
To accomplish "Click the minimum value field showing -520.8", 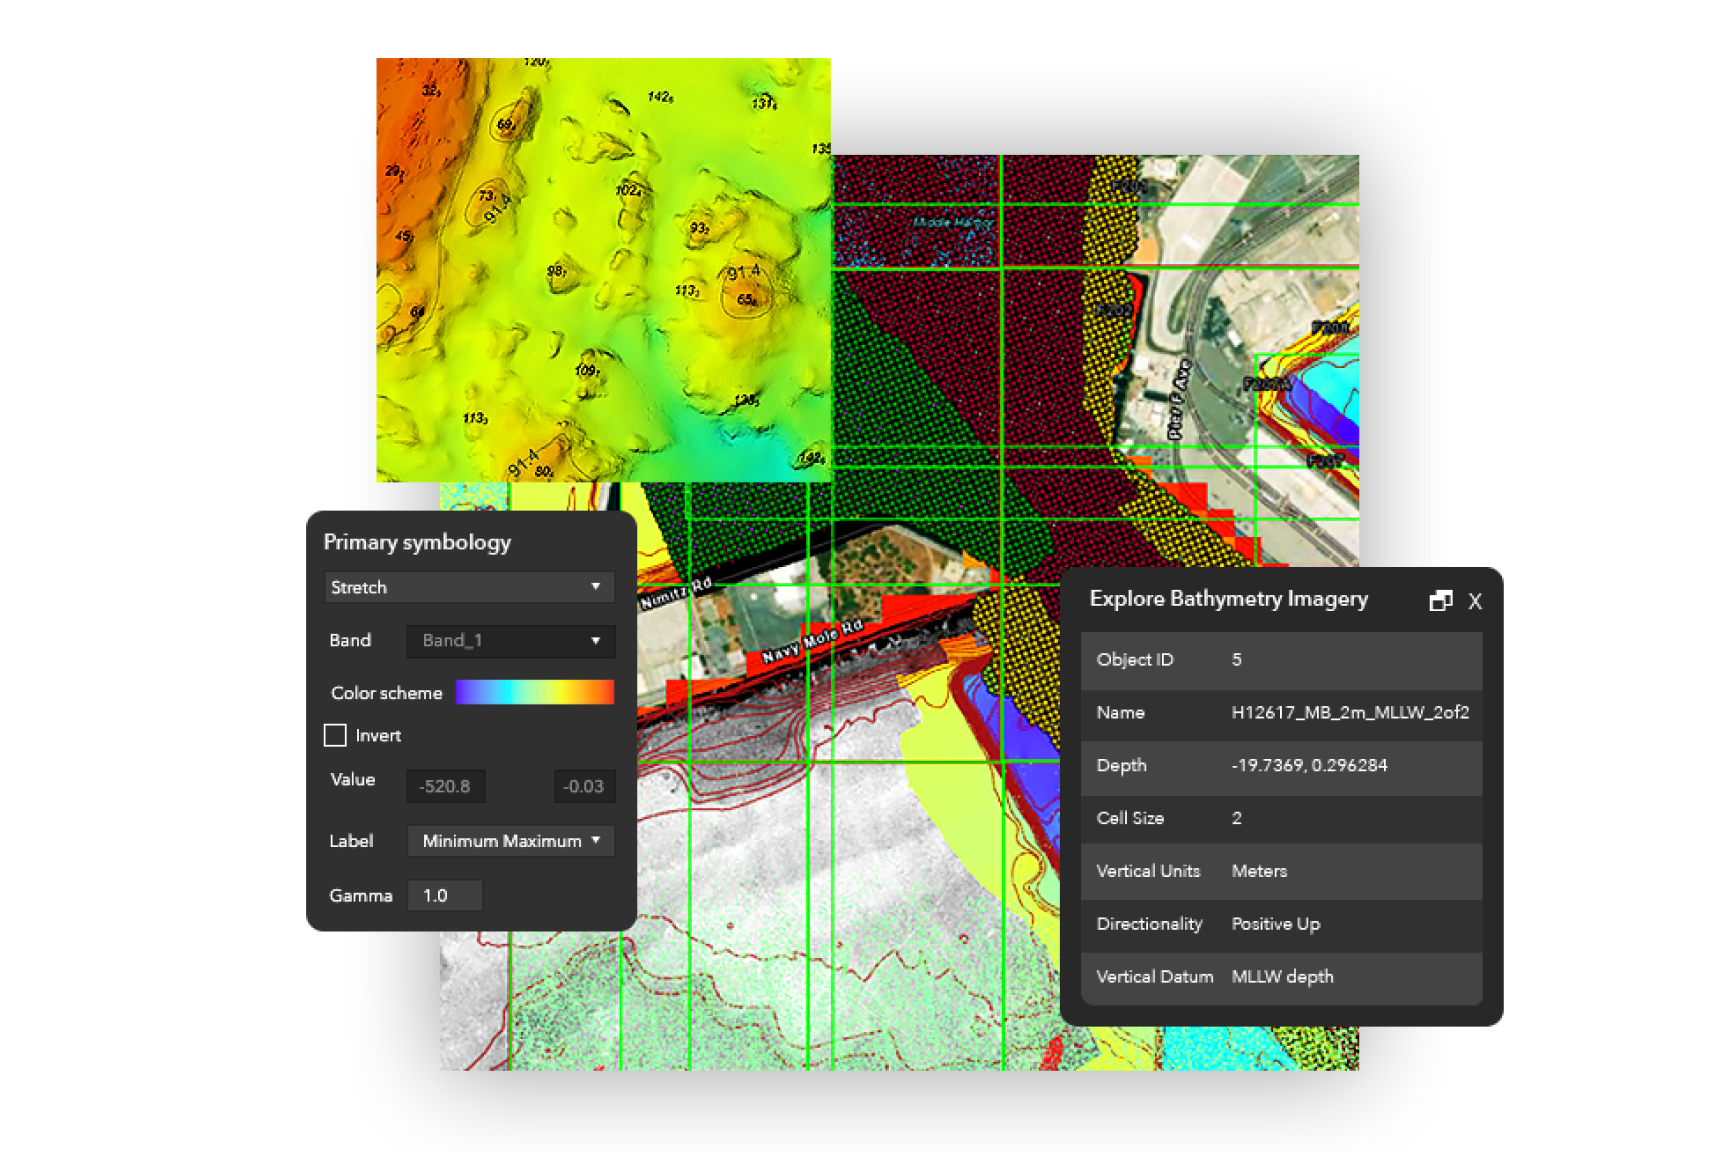I will click(445, 786).
